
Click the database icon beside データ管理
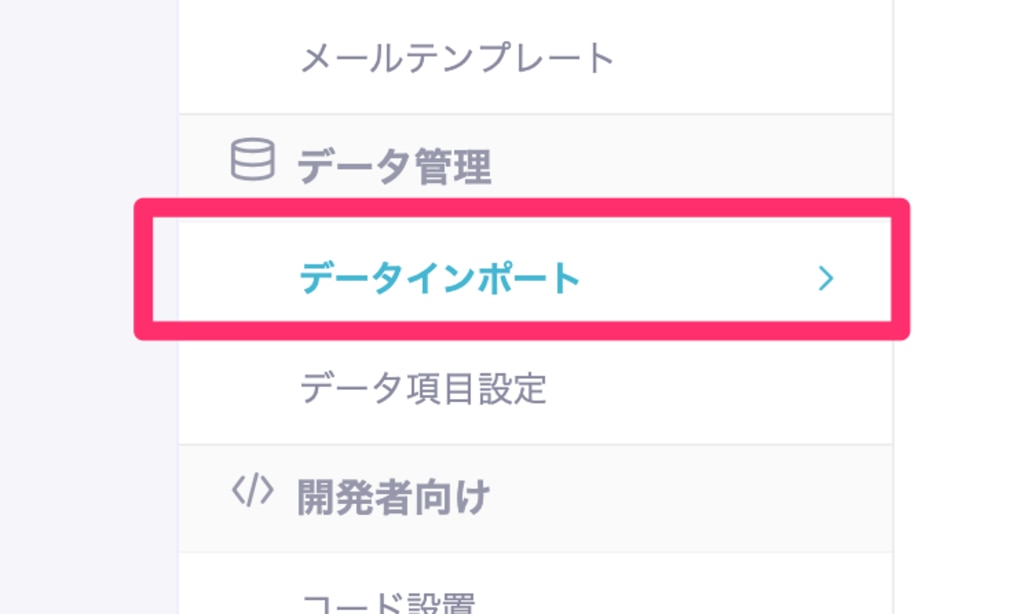coord(252,159)
